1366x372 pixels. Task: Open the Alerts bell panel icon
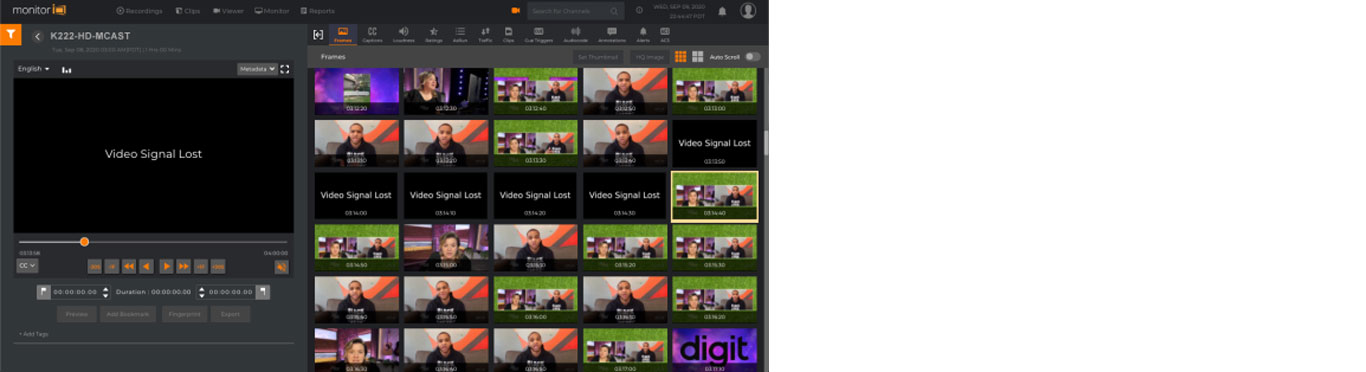click(x=643, y=34)
